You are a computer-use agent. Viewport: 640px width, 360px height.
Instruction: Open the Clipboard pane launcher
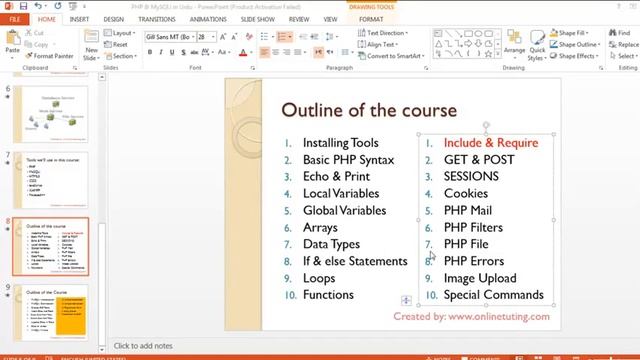point(75,68)
